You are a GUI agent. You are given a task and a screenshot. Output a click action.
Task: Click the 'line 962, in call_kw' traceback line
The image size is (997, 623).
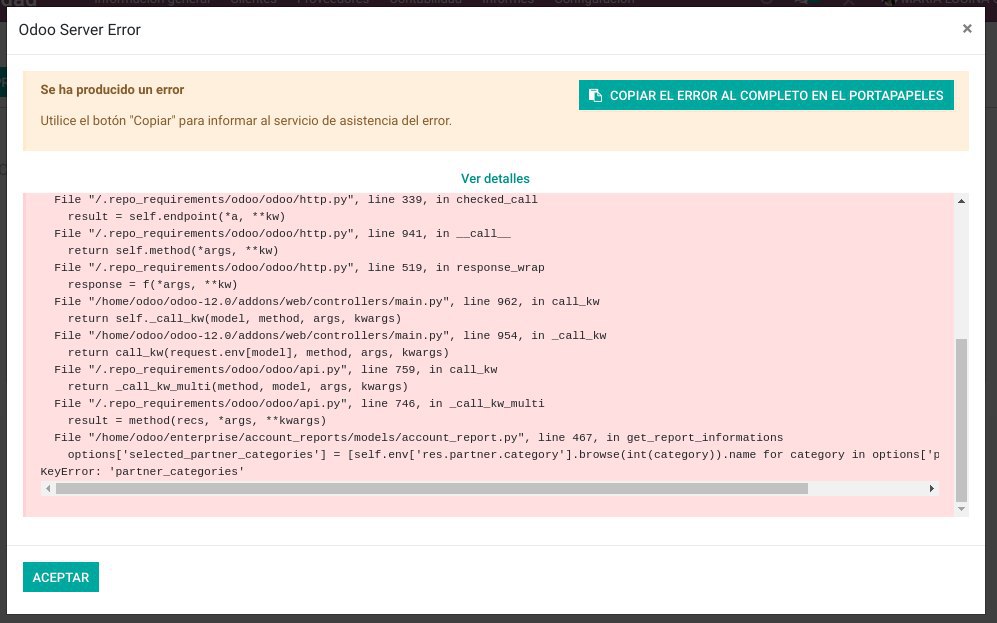(327, 301)
